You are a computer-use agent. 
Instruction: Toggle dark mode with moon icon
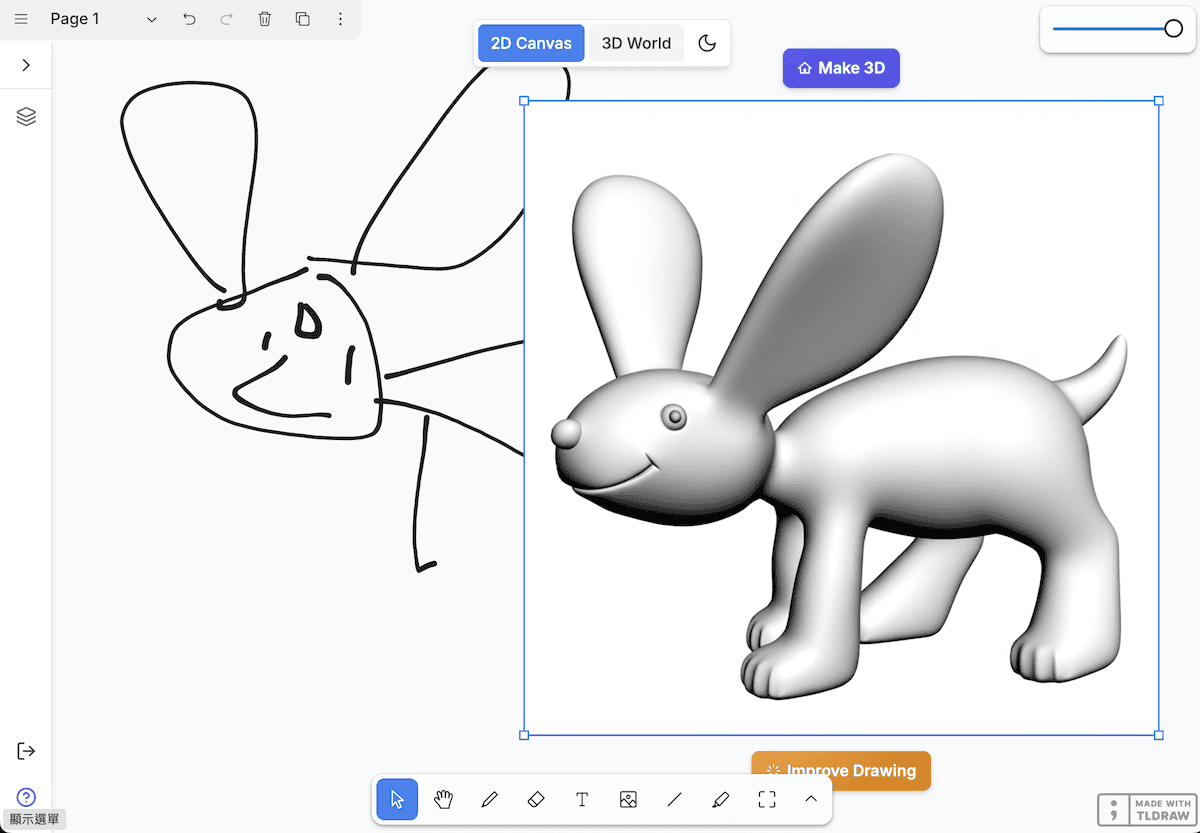click(x=707, y=43)
